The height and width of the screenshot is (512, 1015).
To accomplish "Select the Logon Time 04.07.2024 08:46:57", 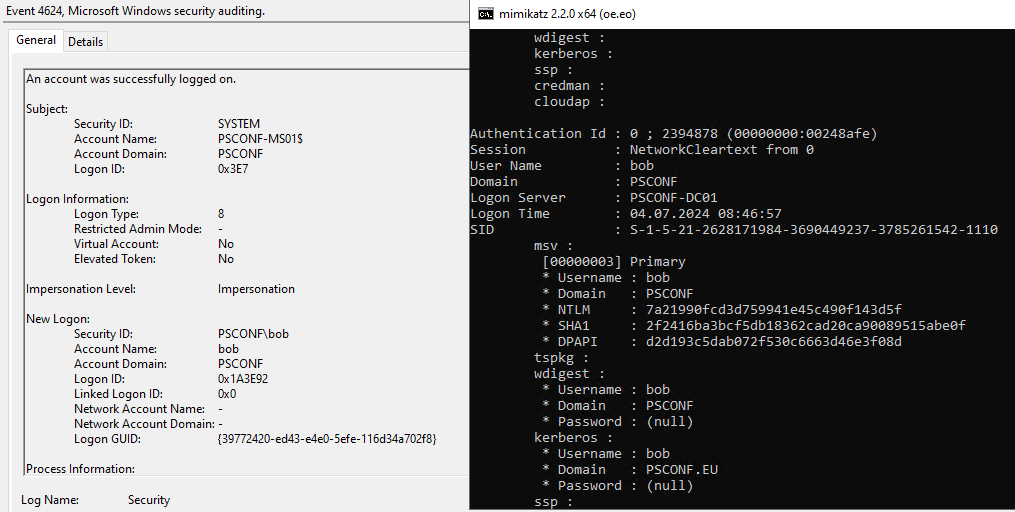I will pyautogui.click(x=706, y=214).
